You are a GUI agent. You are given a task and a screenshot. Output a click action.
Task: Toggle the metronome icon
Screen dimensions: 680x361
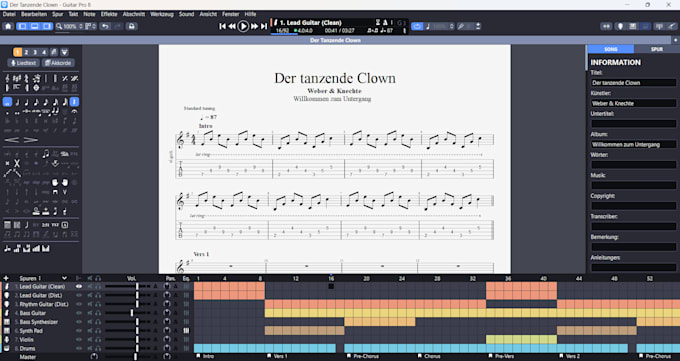(385, 23)
